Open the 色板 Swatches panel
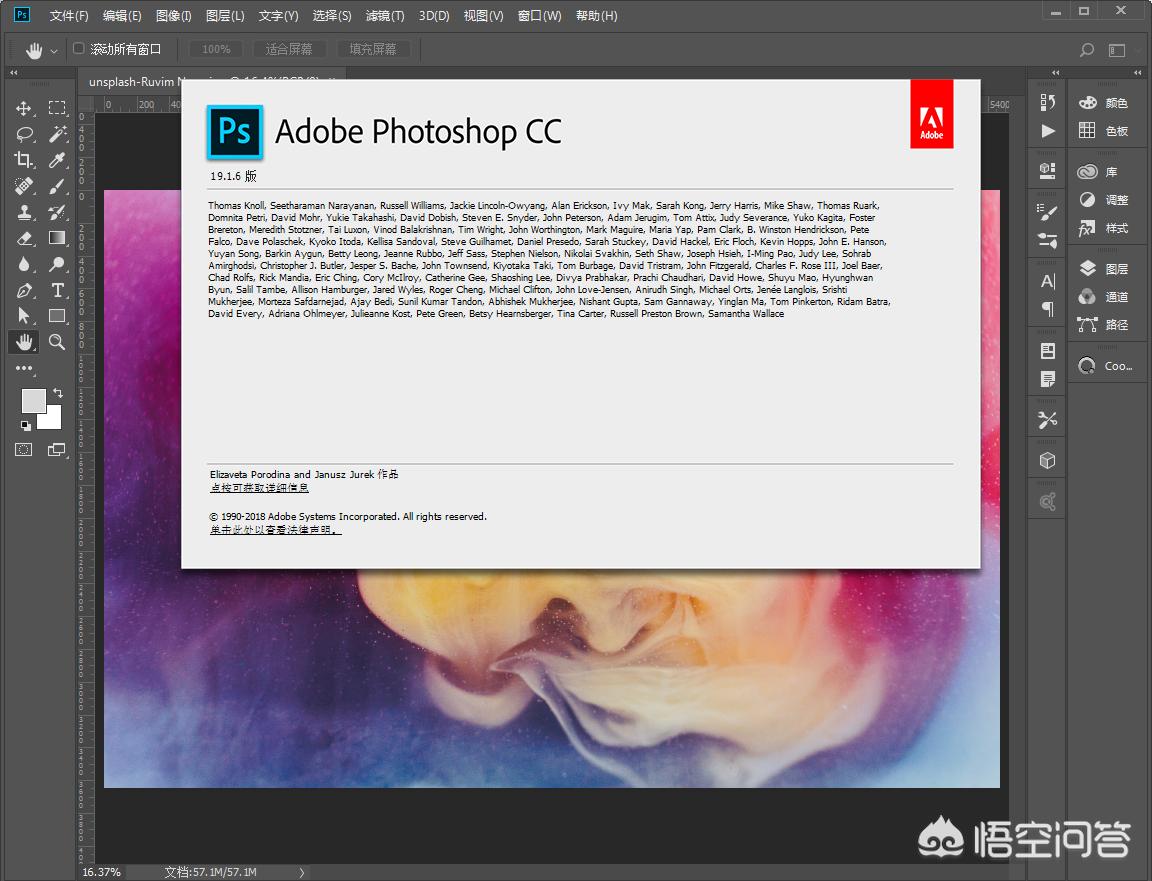Viewport: 1152px width, 881px height. [x=1106, y=131]
